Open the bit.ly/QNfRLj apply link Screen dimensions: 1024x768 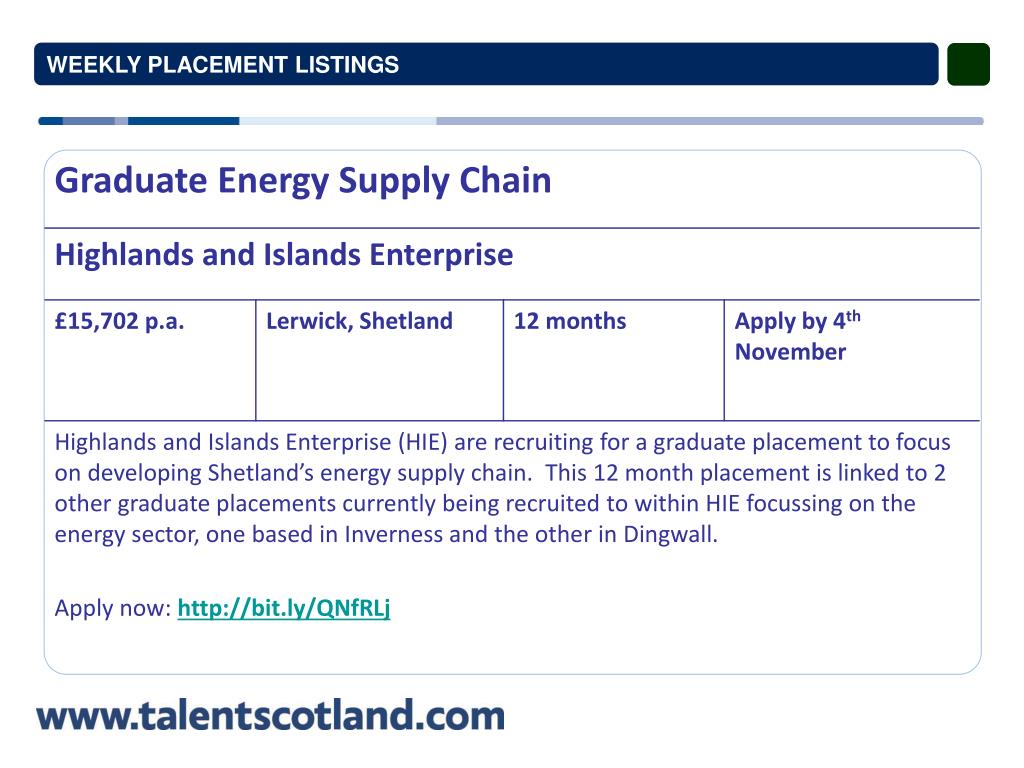[283, 608]
